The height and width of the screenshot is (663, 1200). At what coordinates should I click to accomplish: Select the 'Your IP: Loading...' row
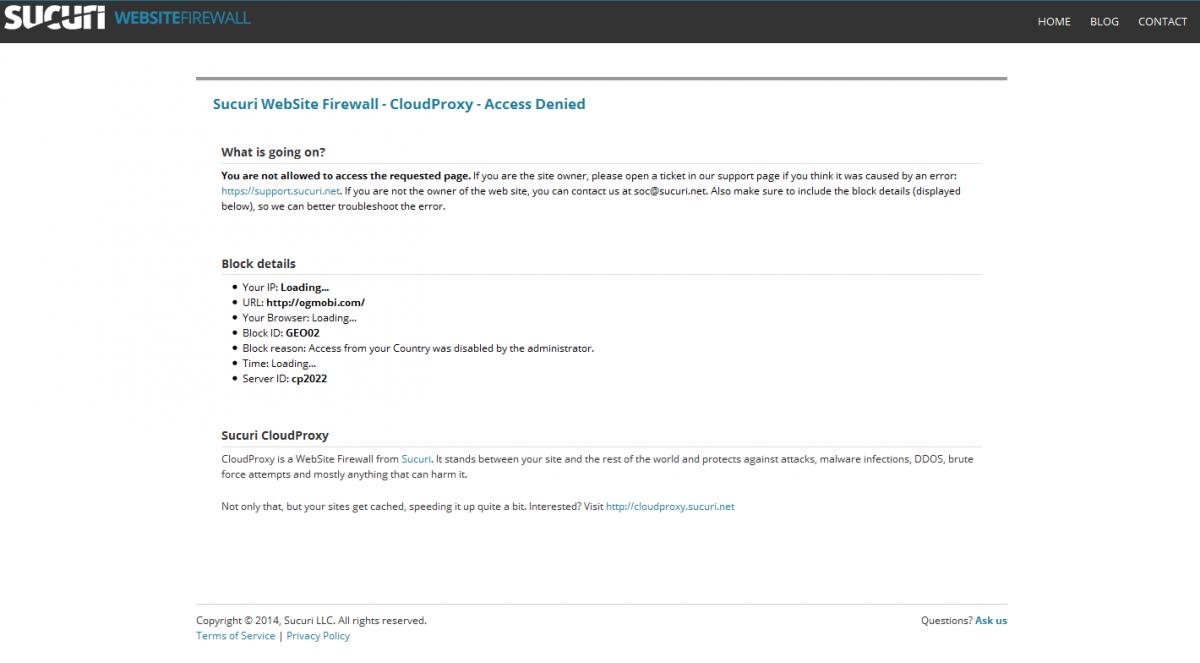[x=286, y=288]
